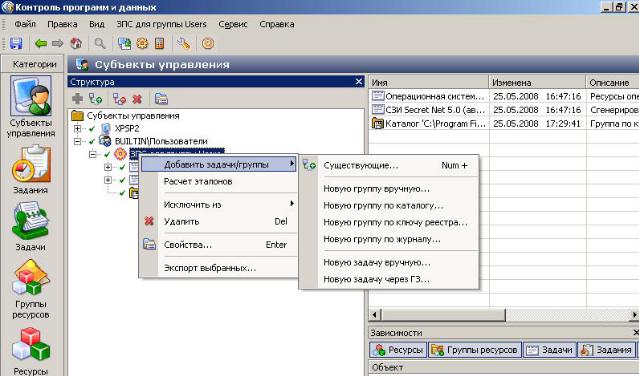Image resolution: width=639 pixels, height=376 pixels.
Task: Open Задачи category in sidebar
Action: 31,226
